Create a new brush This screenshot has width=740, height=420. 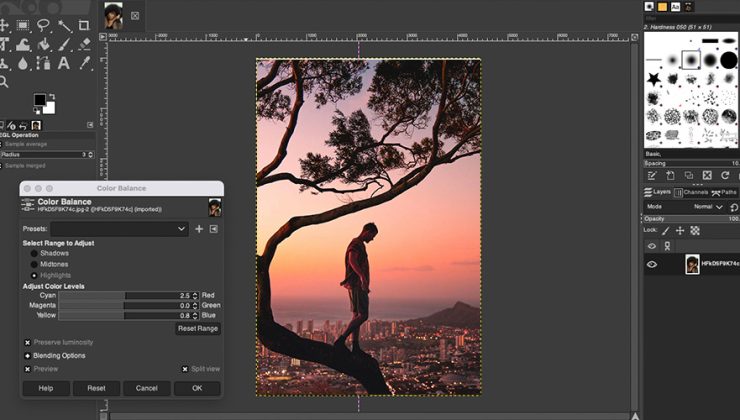[670, 176]
